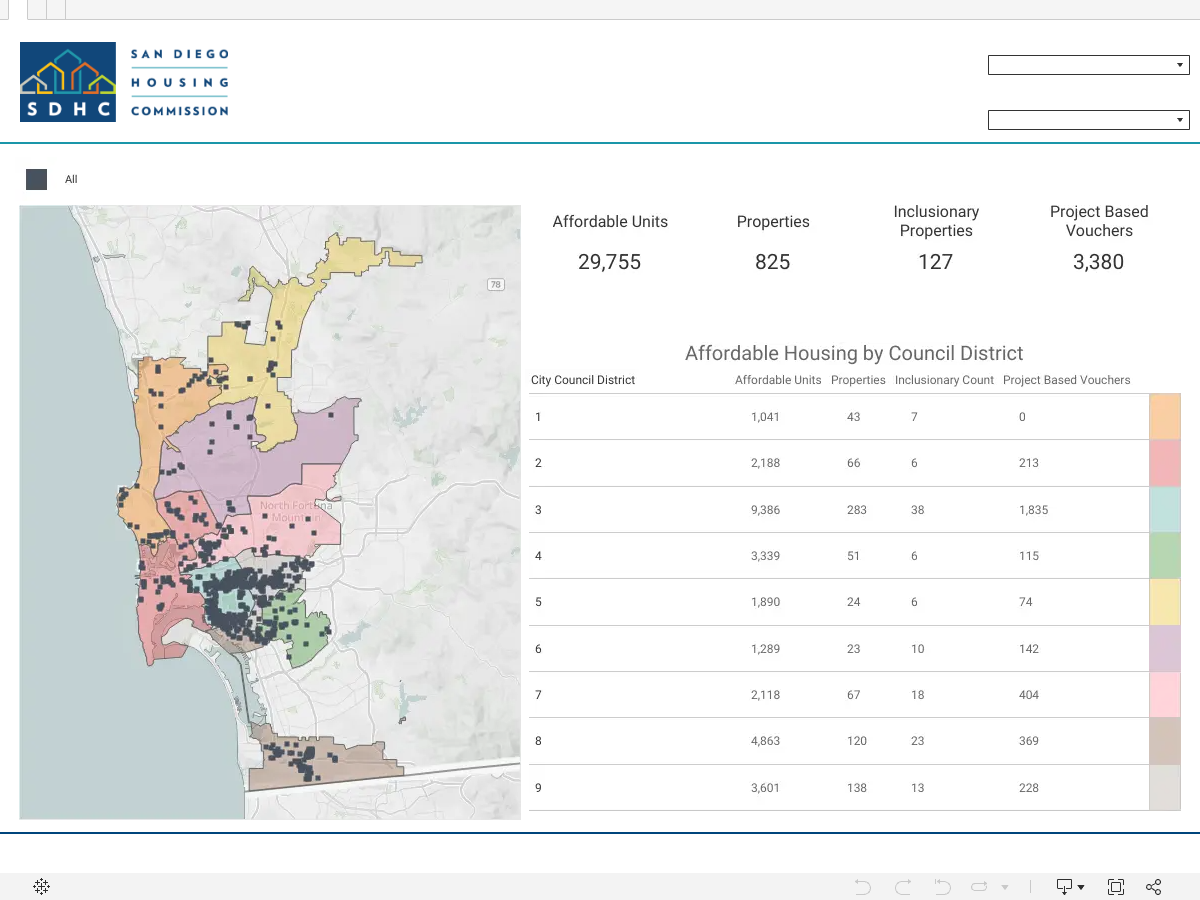This screenshot has width=1200, height=900.
Task: Open the lower filter dropdown
Action: coord(1088,120)
